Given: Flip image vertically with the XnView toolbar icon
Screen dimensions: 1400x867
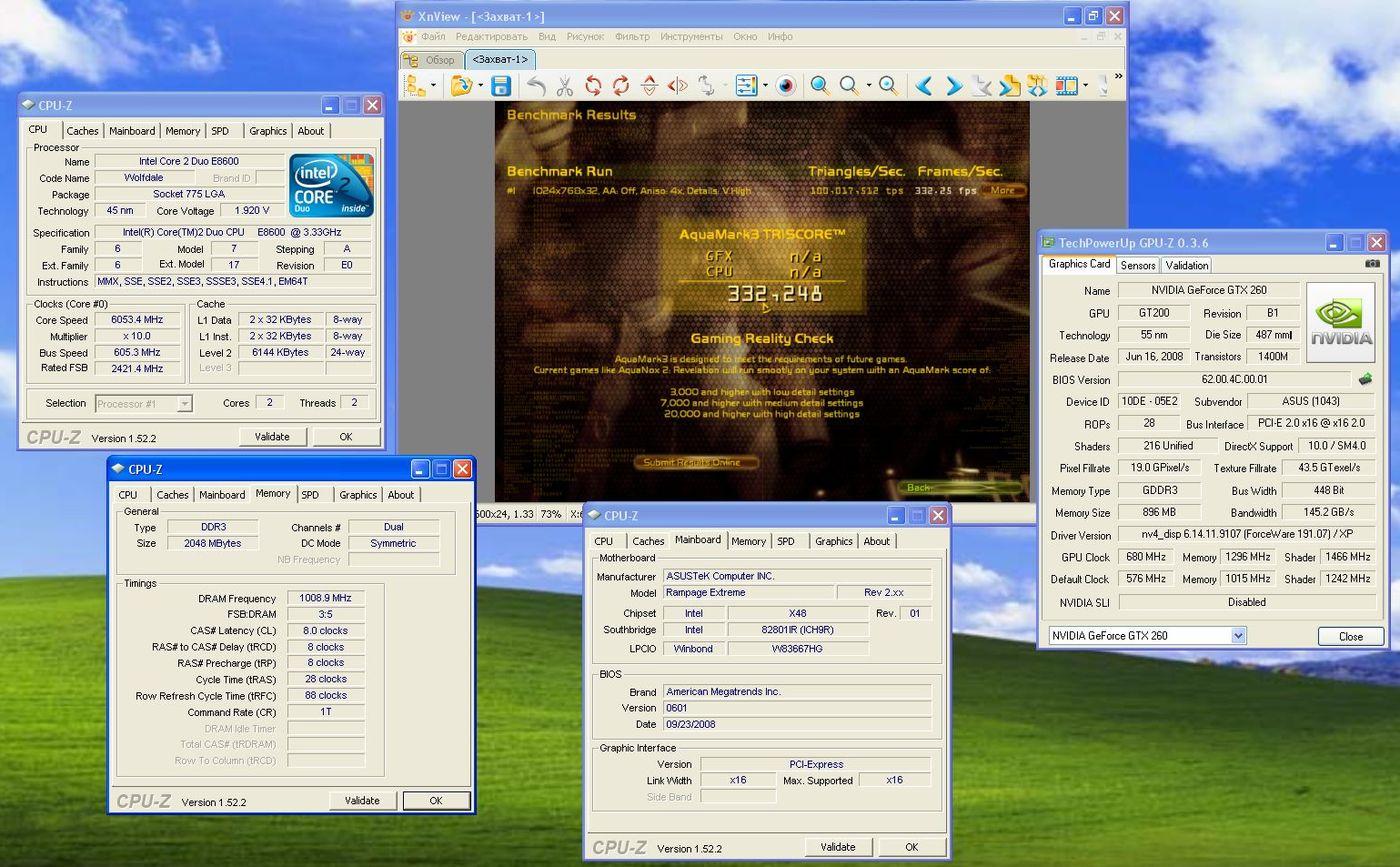Looking at the screenshot, I should [649, 86].
